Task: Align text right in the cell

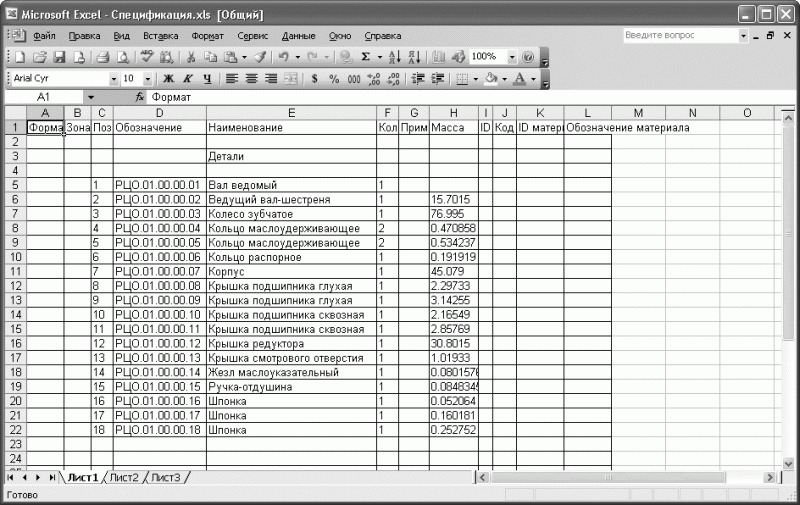Action: tap(271, 79)
